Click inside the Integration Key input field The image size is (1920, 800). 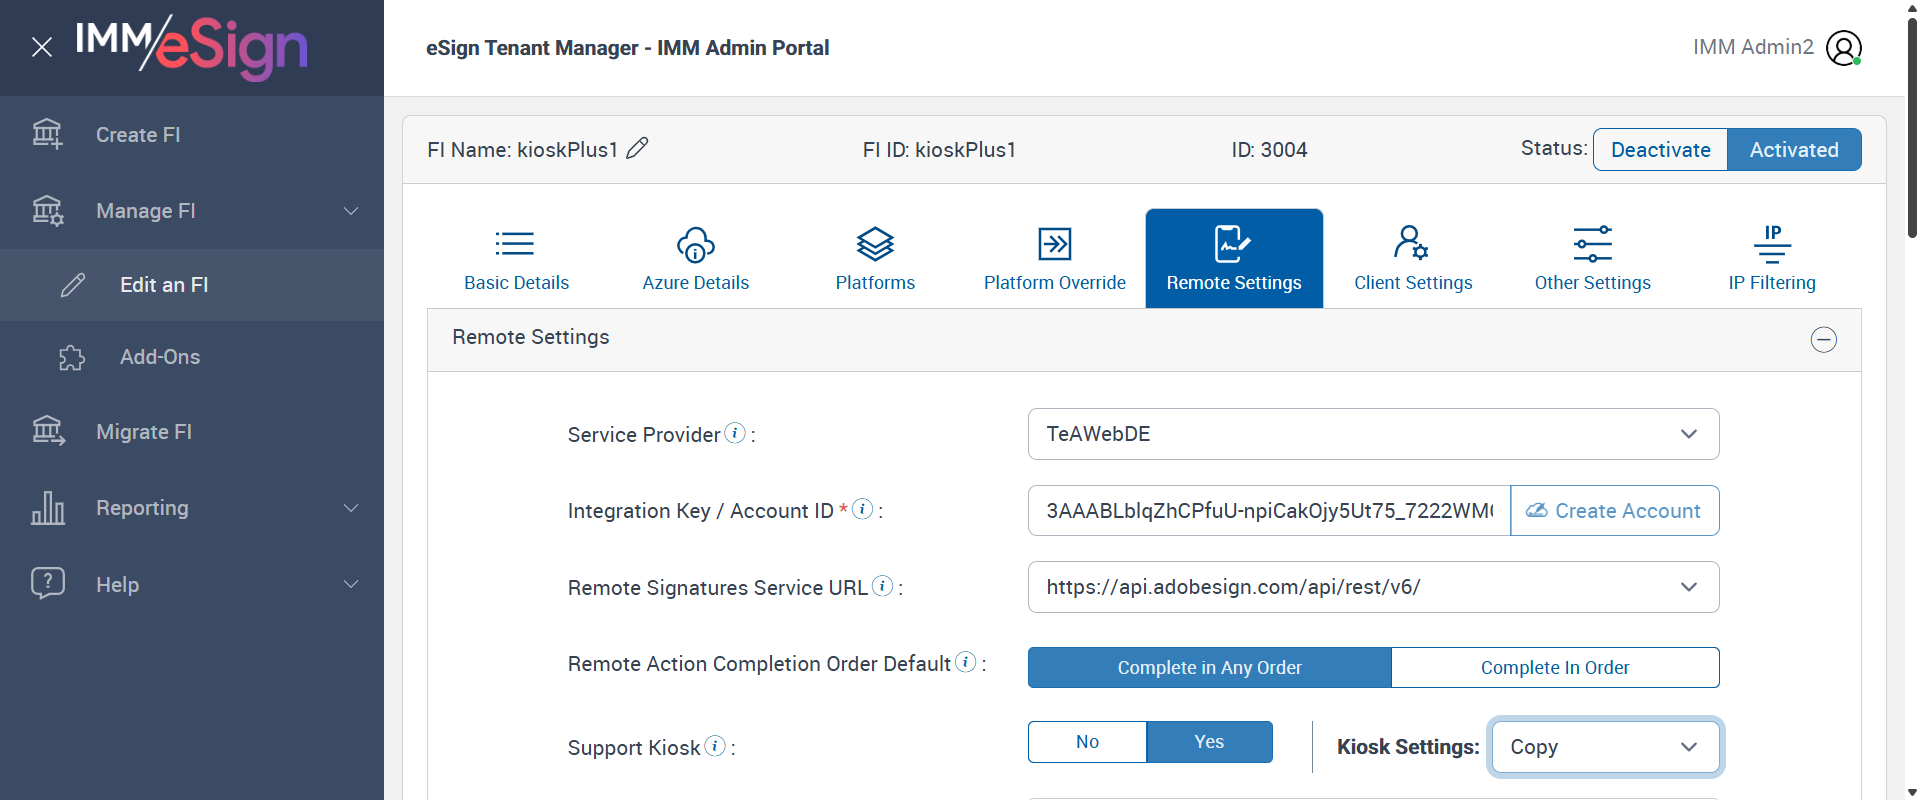1268,511
